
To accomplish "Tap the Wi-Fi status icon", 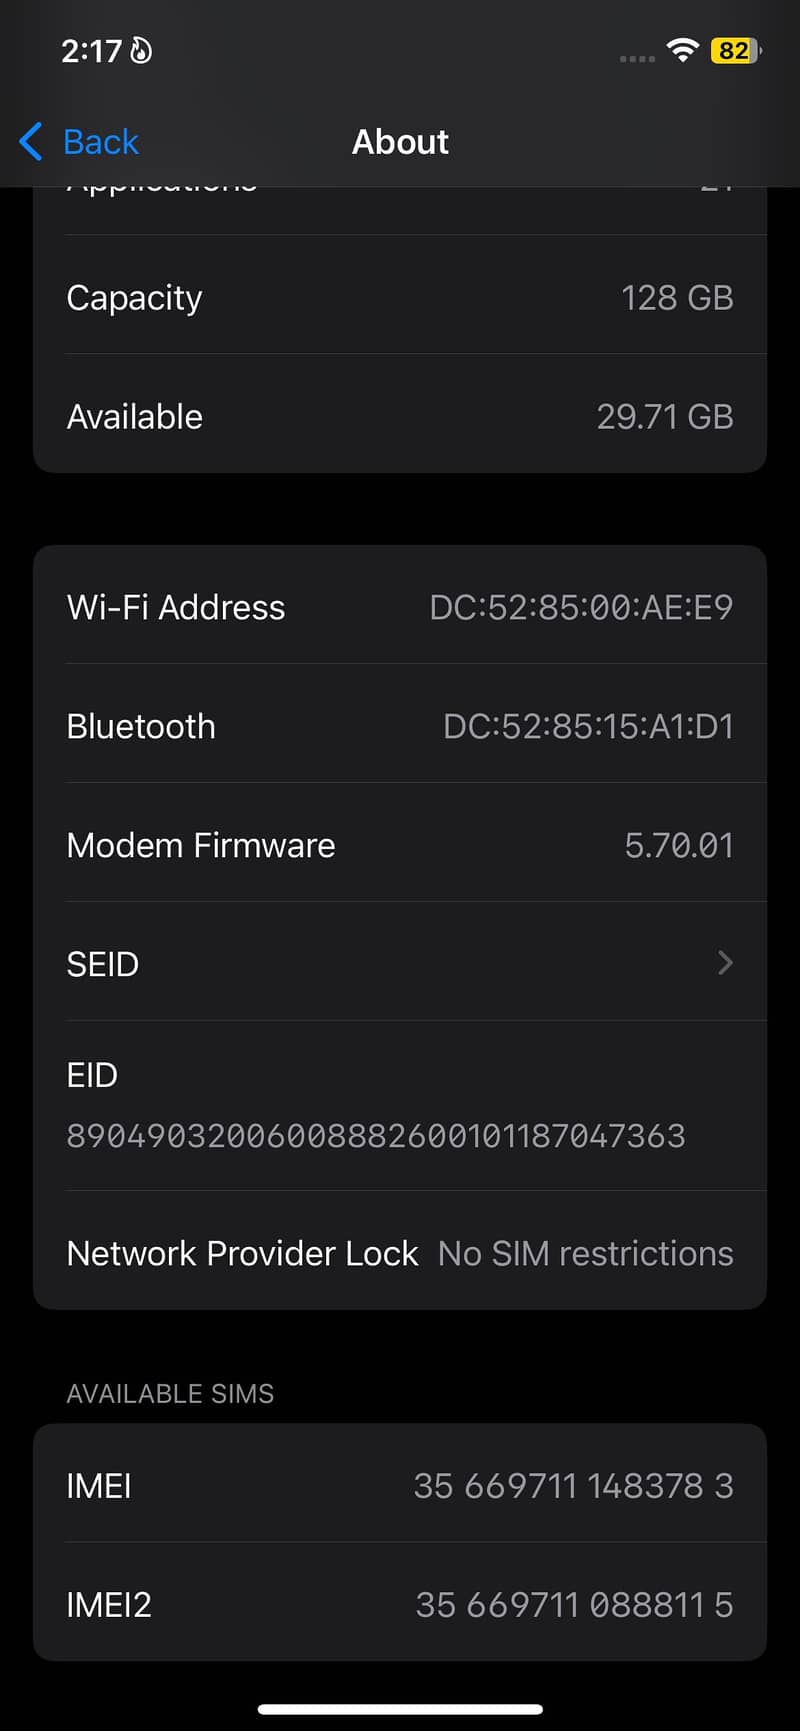I will [683, 50].
